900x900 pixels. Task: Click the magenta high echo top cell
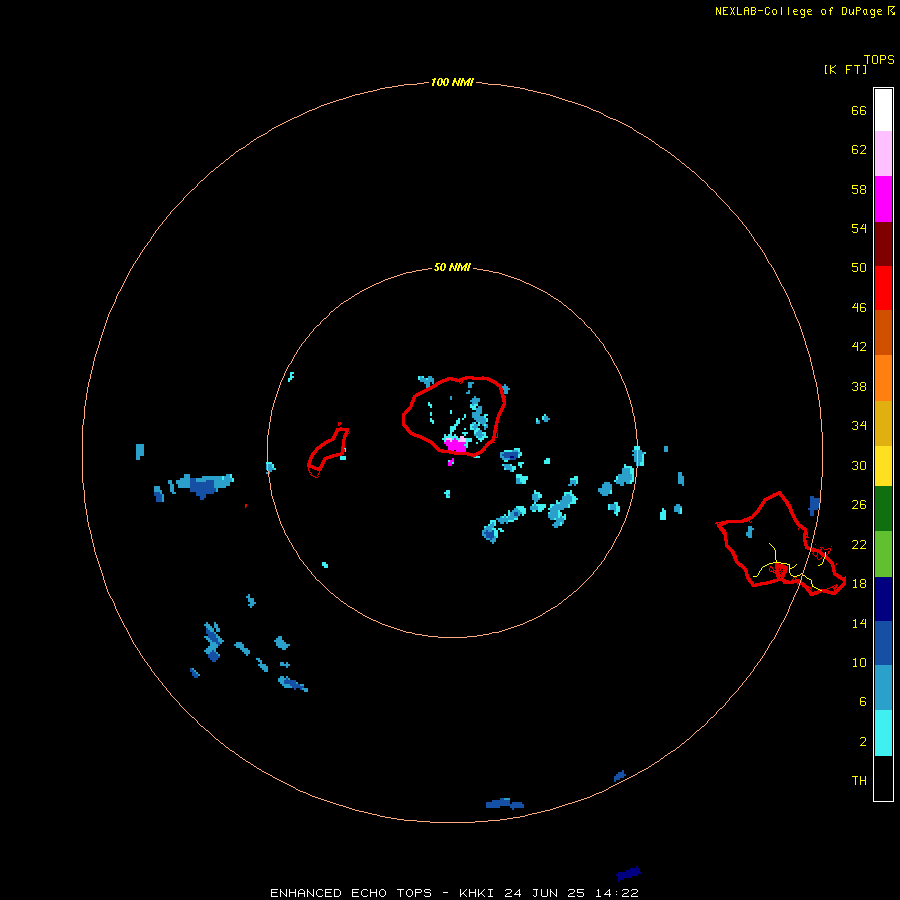[x=457, y=445]
